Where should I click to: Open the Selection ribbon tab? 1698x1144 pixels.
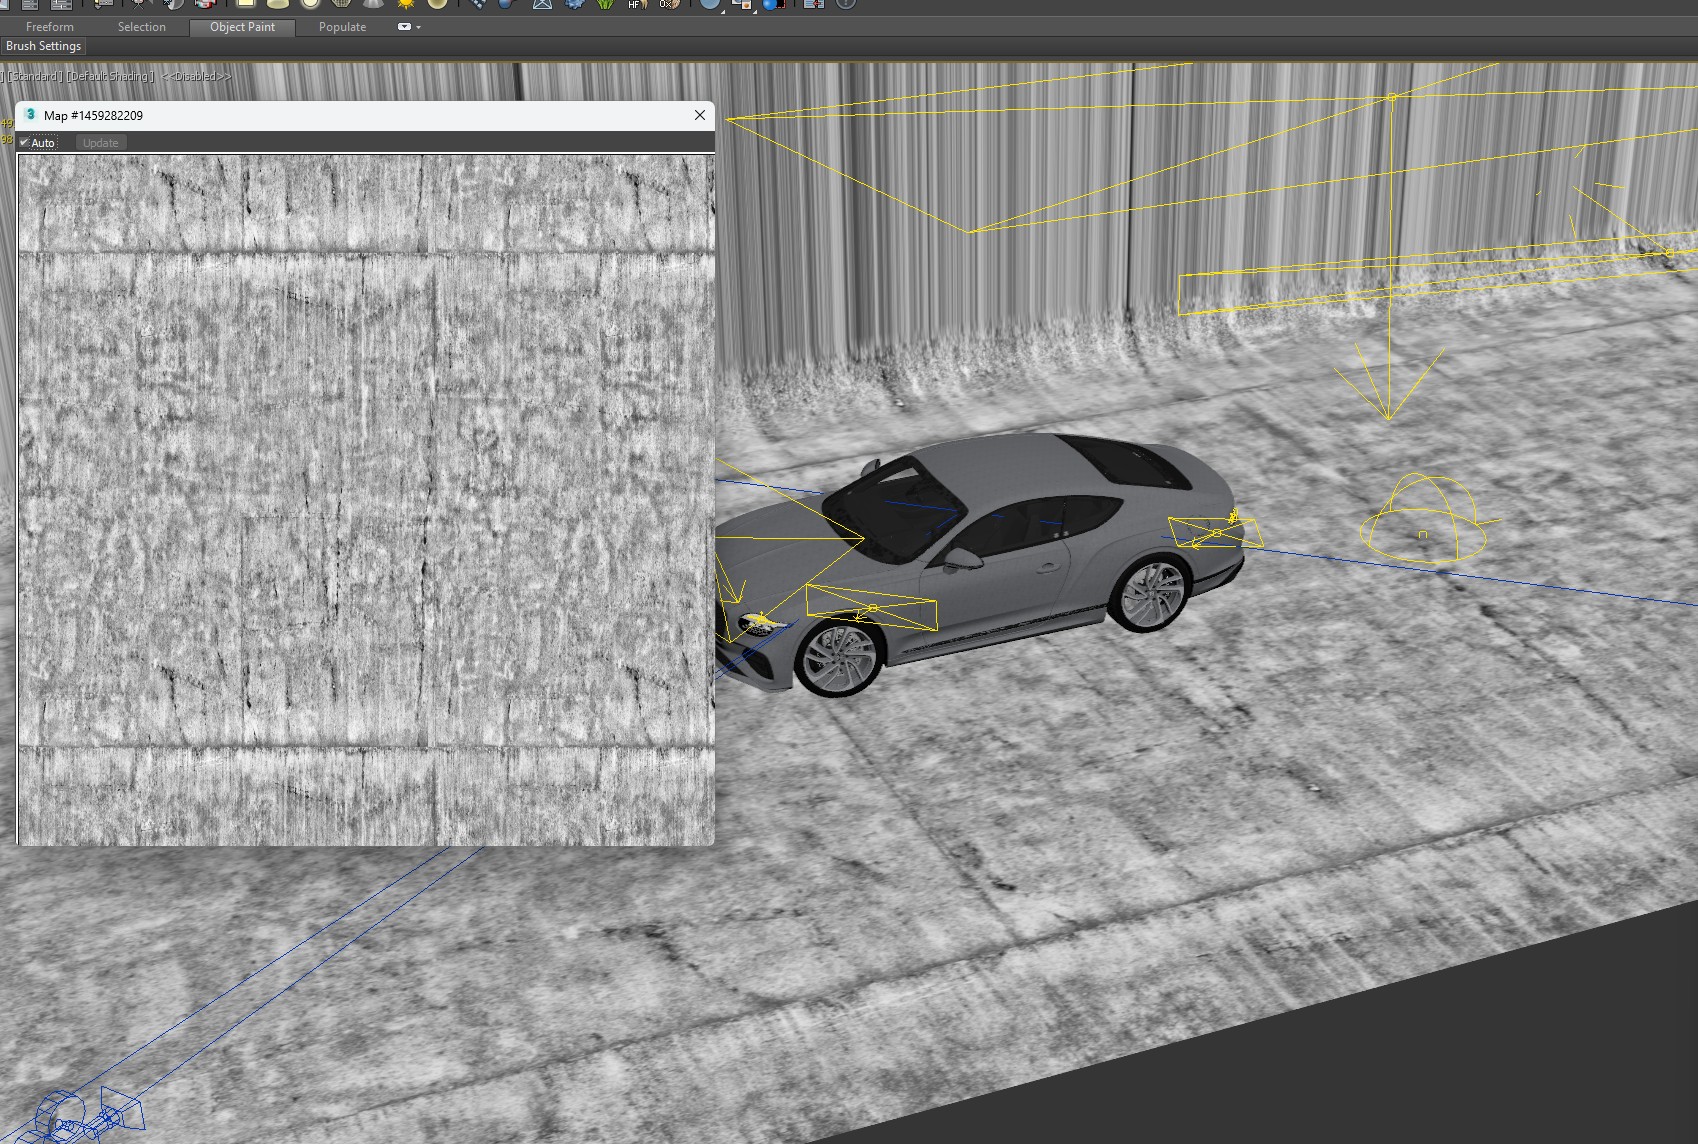(x=141, y=27)
